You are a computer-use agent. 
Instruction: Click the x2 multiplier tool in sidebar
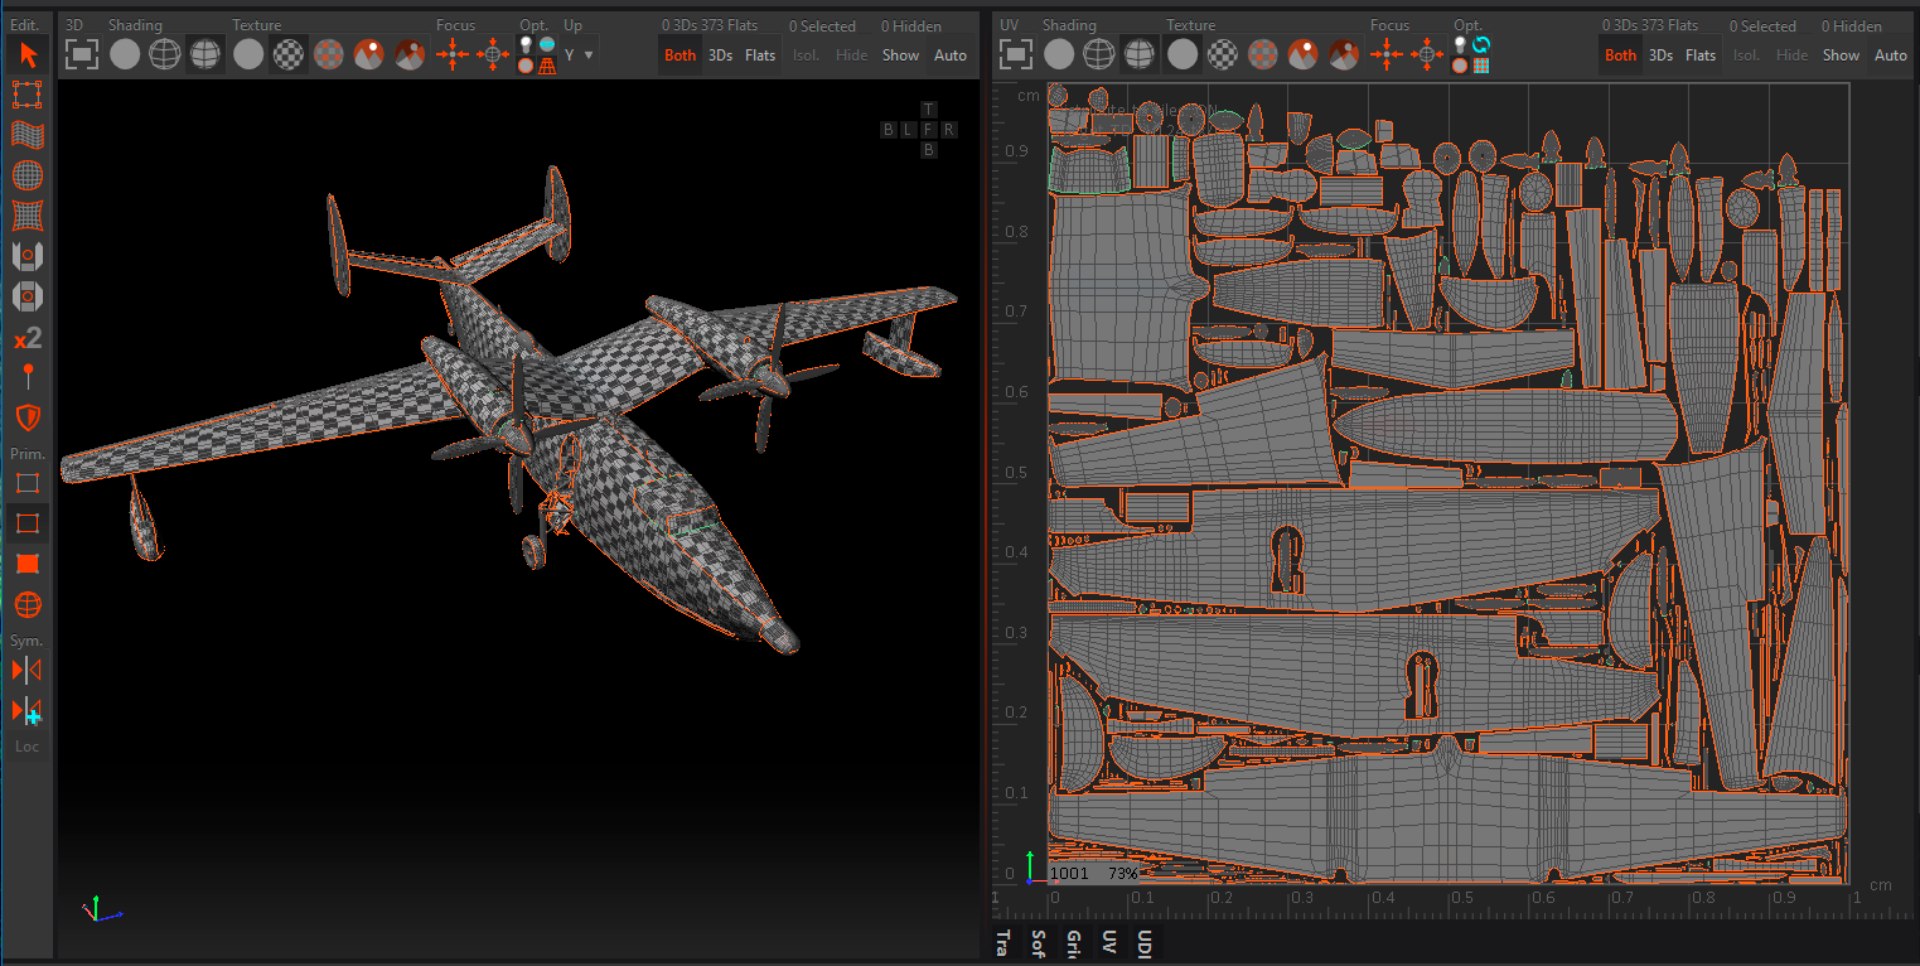pyautogui.click(x=27, y=338)
